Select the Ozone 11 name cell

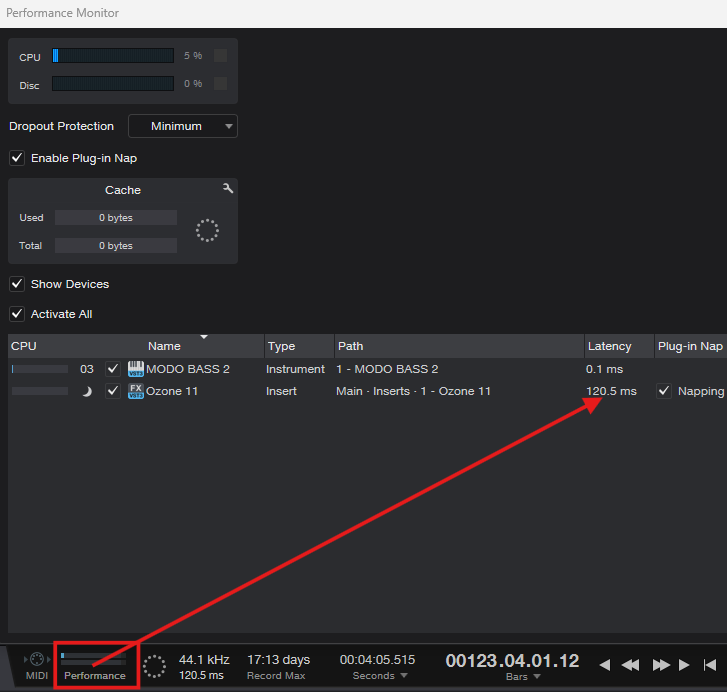(172, 391)
